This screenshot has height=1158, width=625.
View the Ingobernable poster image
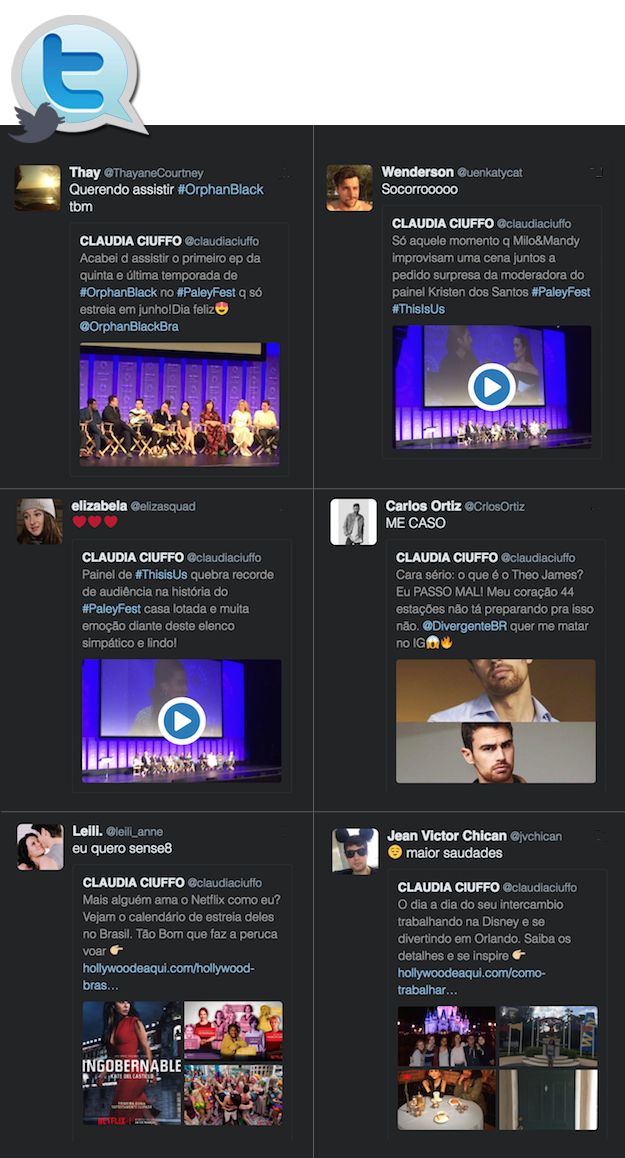coord(132,1064)
